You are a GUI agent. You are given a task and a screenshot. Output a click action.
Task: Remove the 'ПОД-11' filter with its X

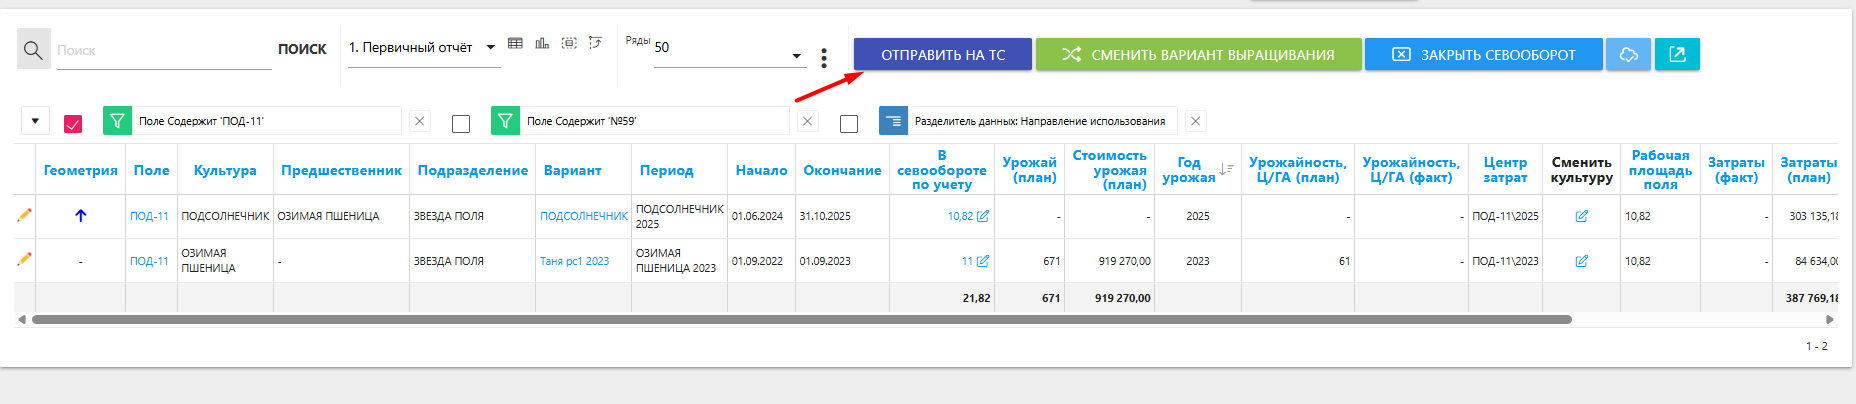419,121
